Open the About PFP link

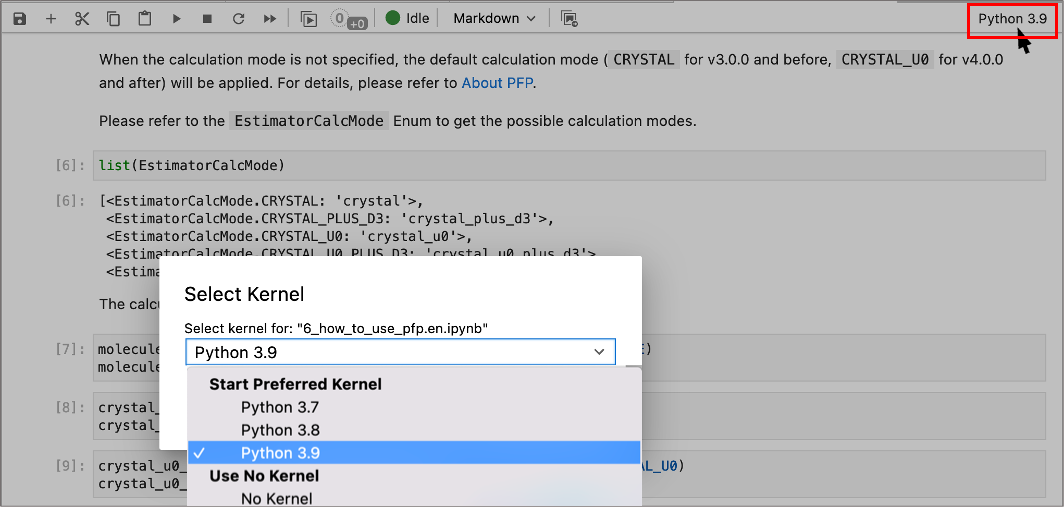coord(497,83)
